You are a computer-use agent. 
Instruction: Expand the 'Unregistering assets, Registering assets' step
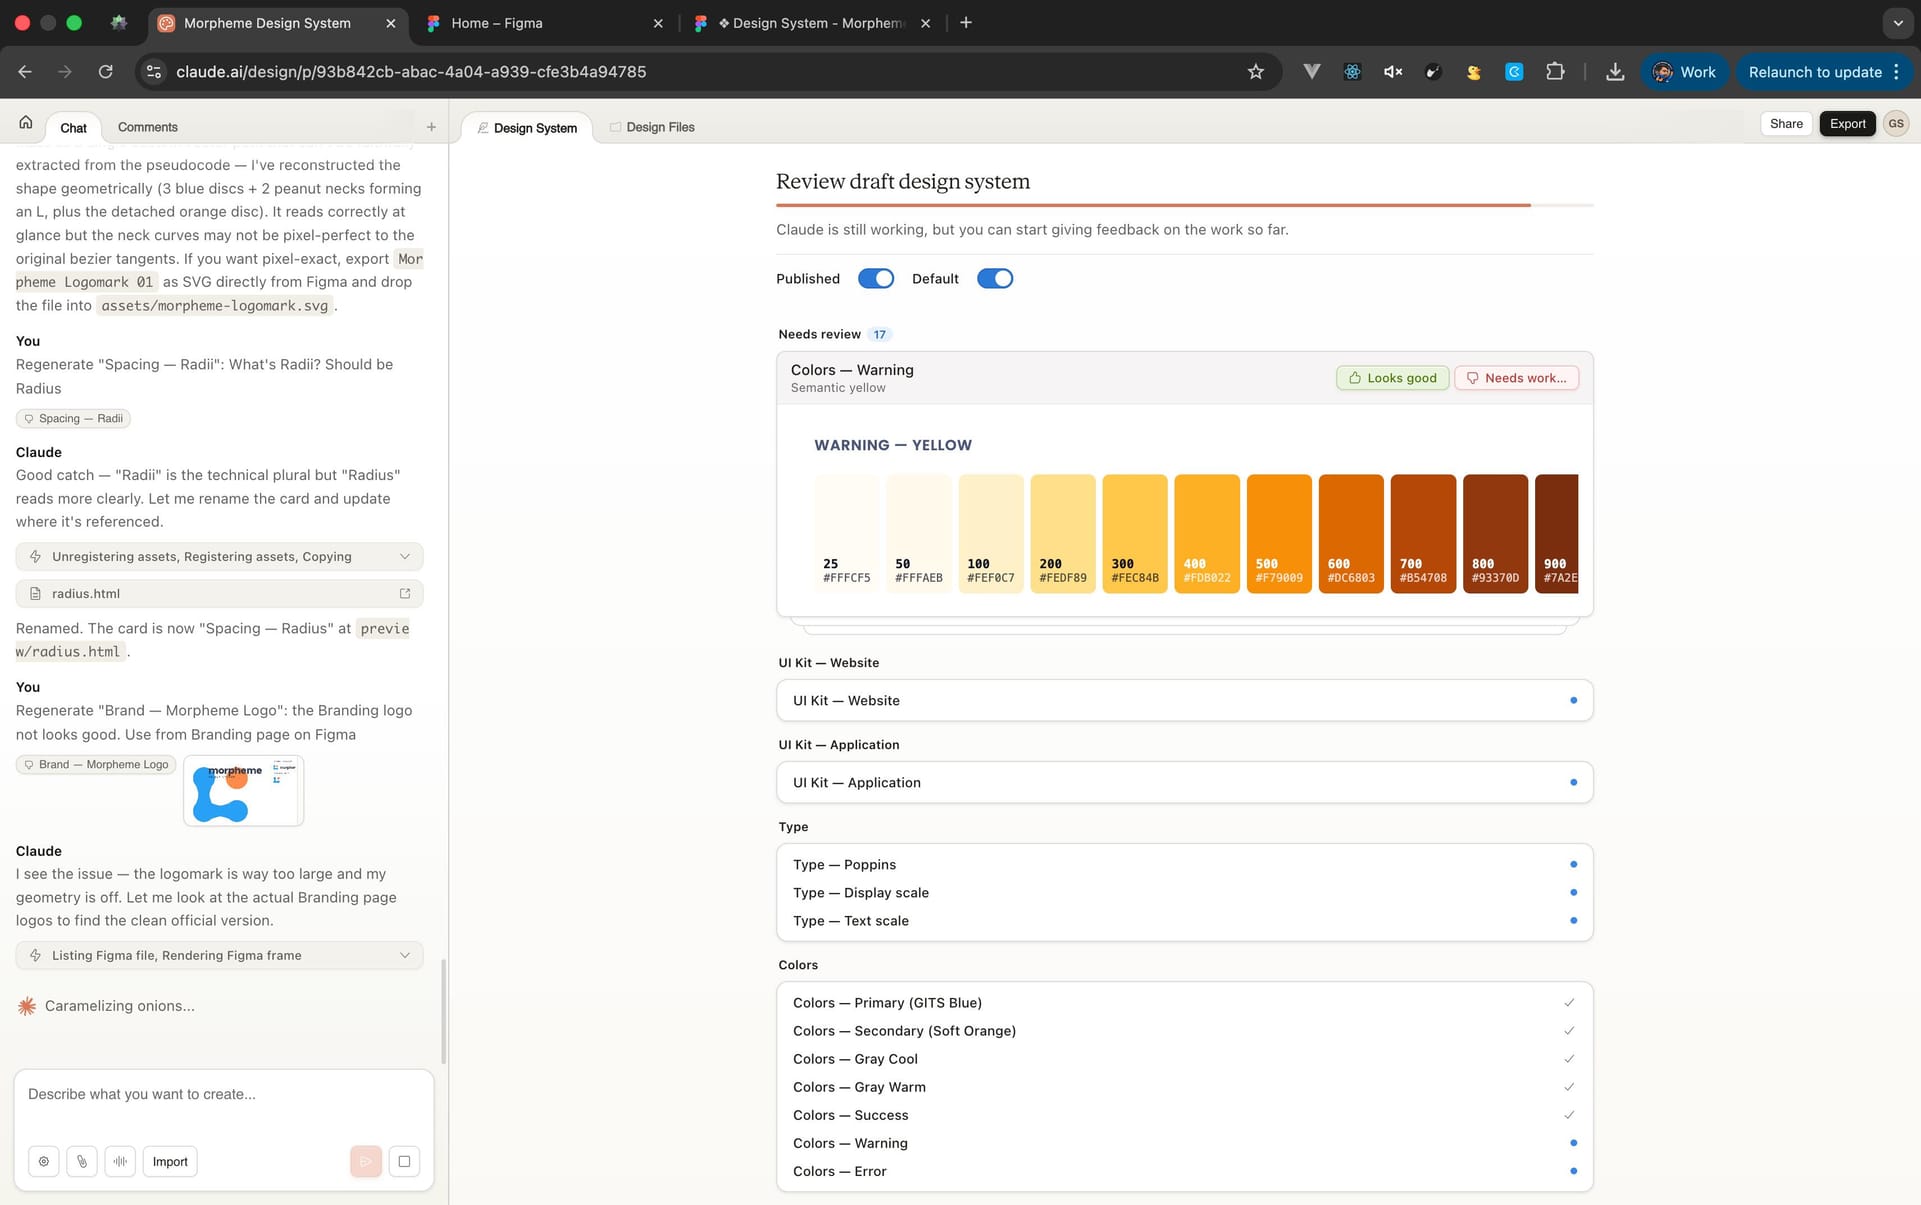coord(404,557)
